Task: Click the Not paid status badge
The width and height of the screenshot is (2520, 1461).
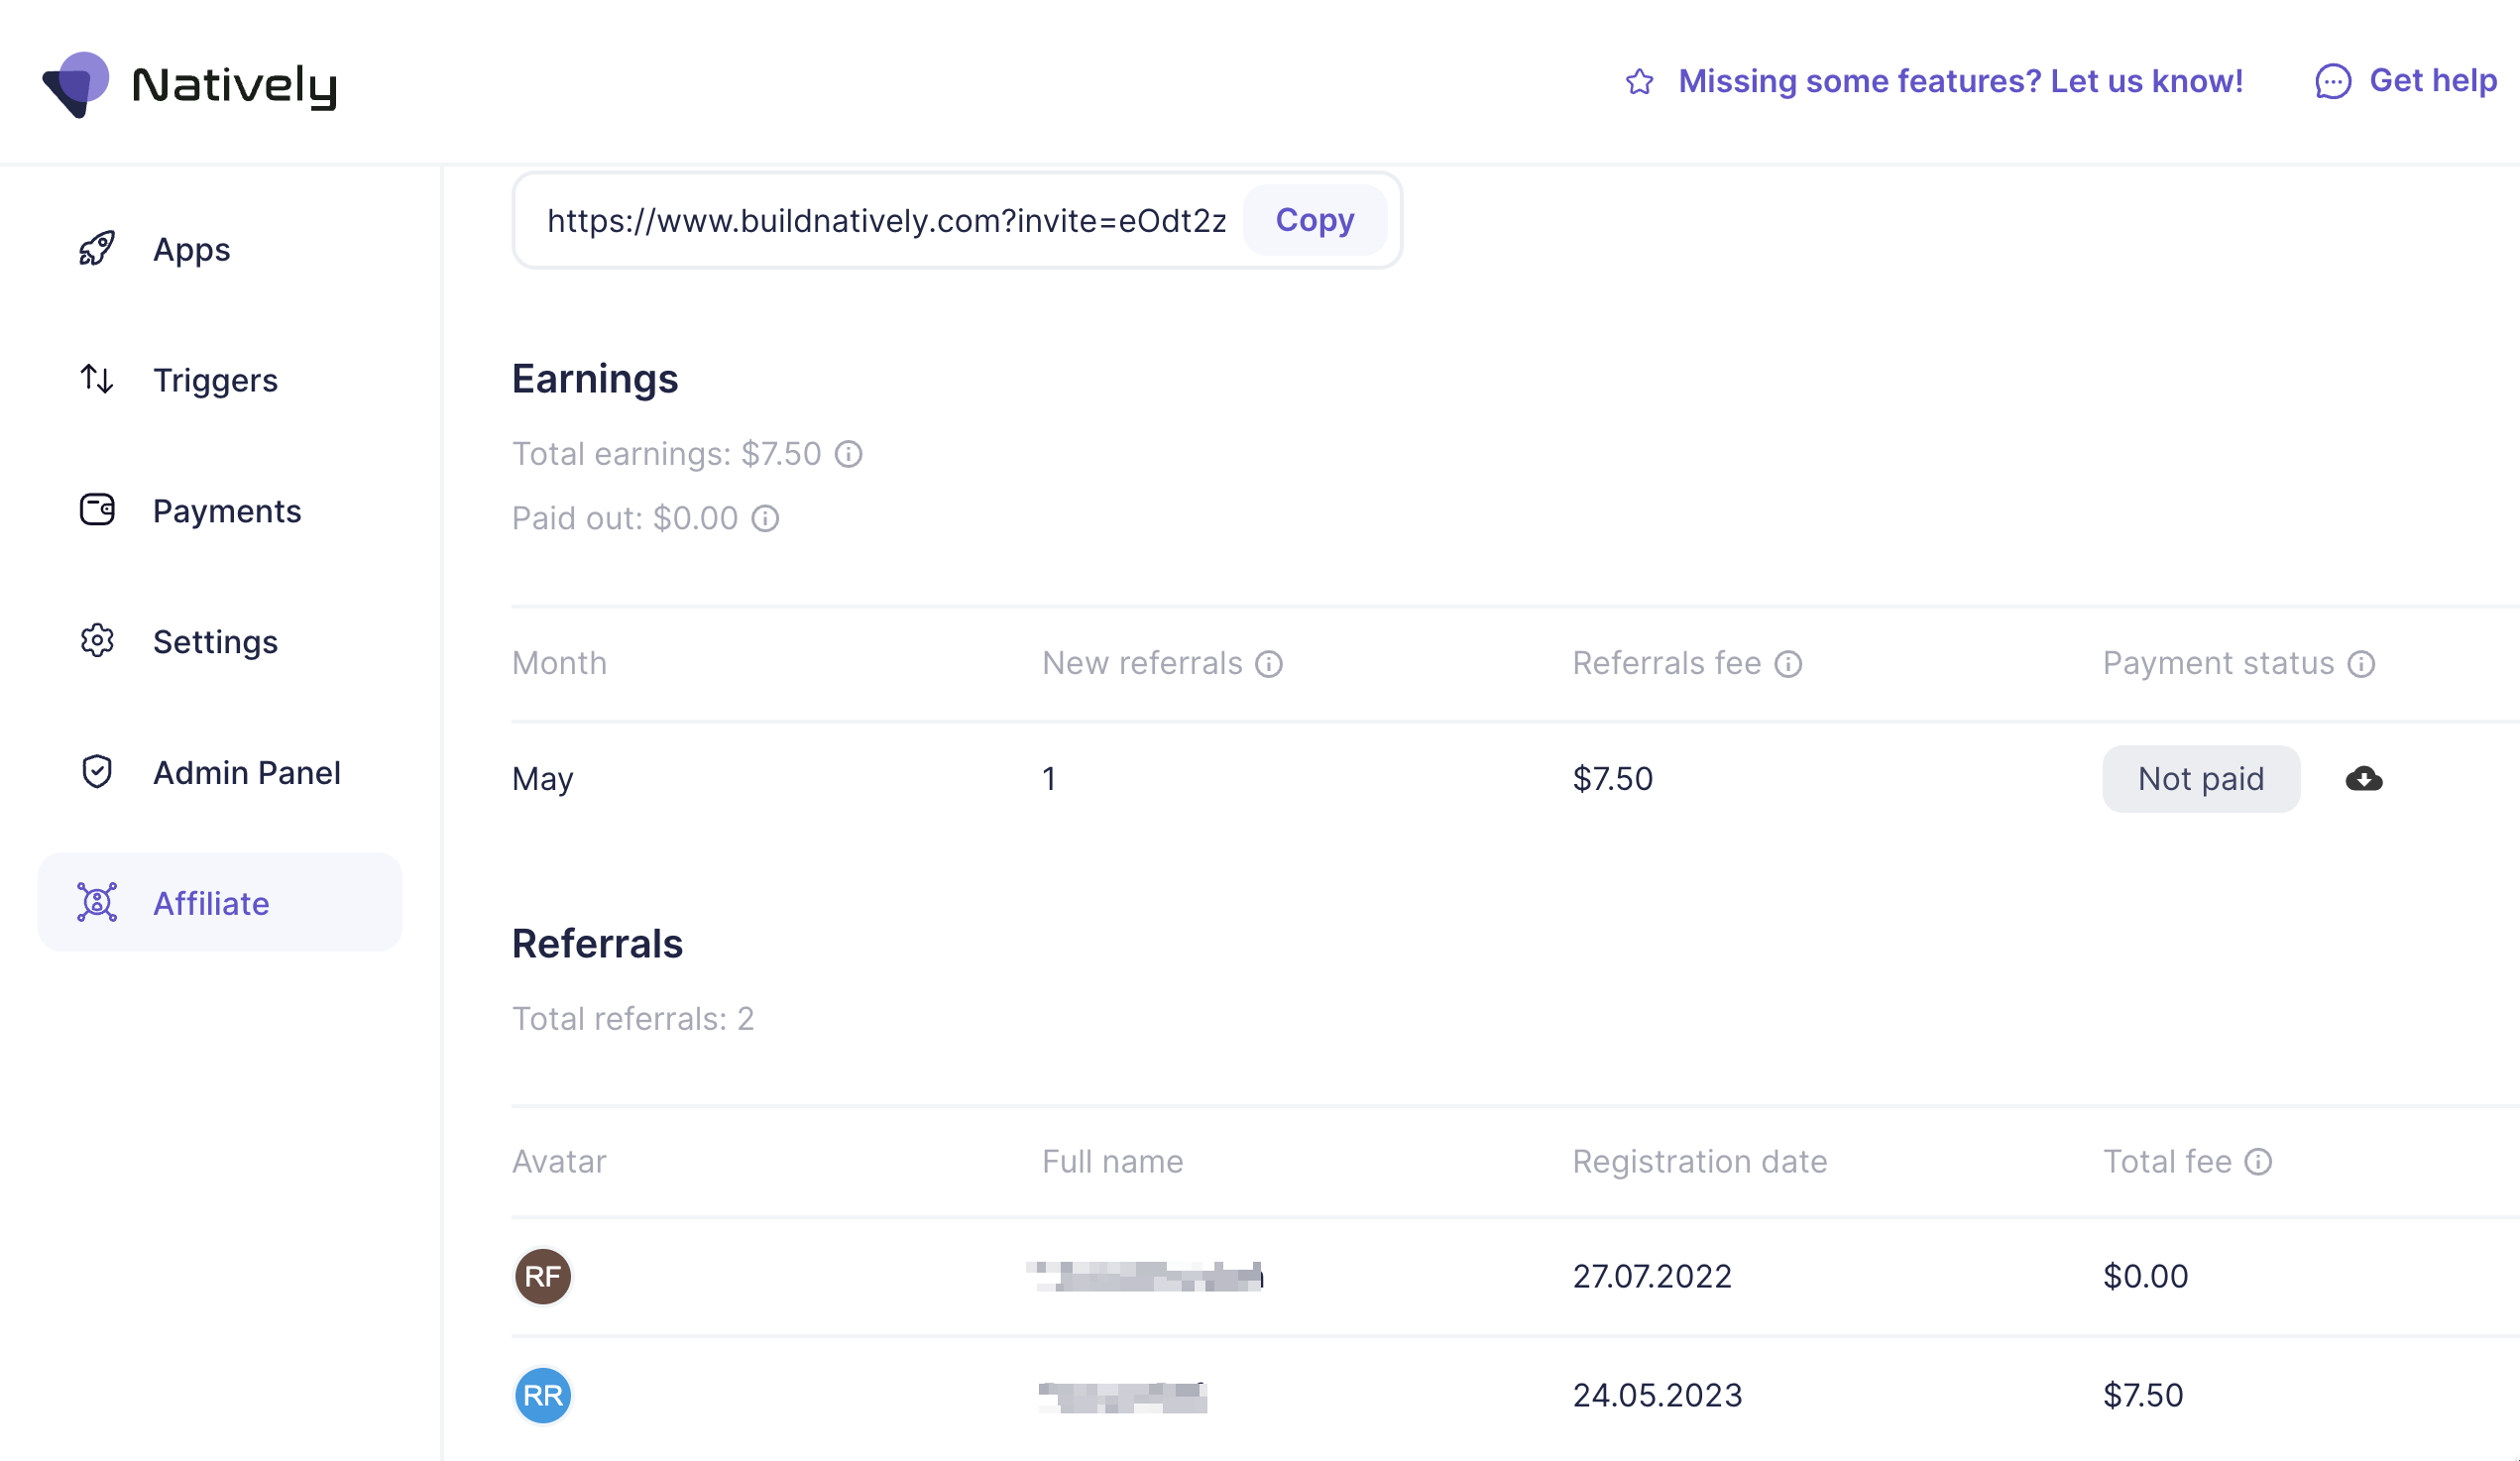Action: 2200,779
